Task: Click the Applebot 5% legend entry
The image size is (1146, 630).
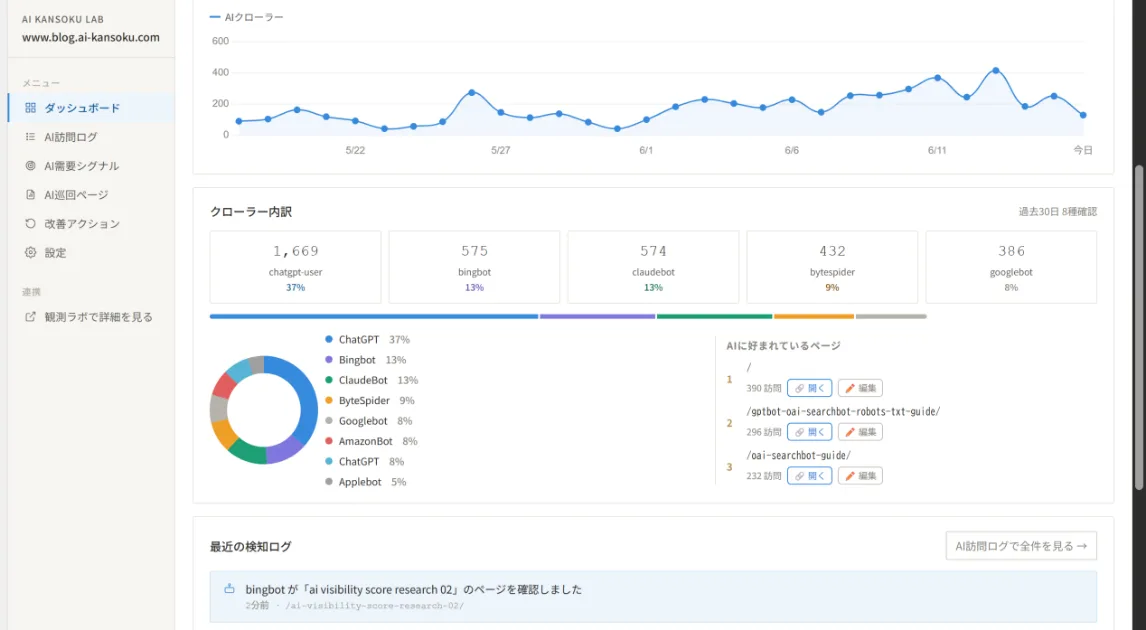Action: (x=365, y=482)
